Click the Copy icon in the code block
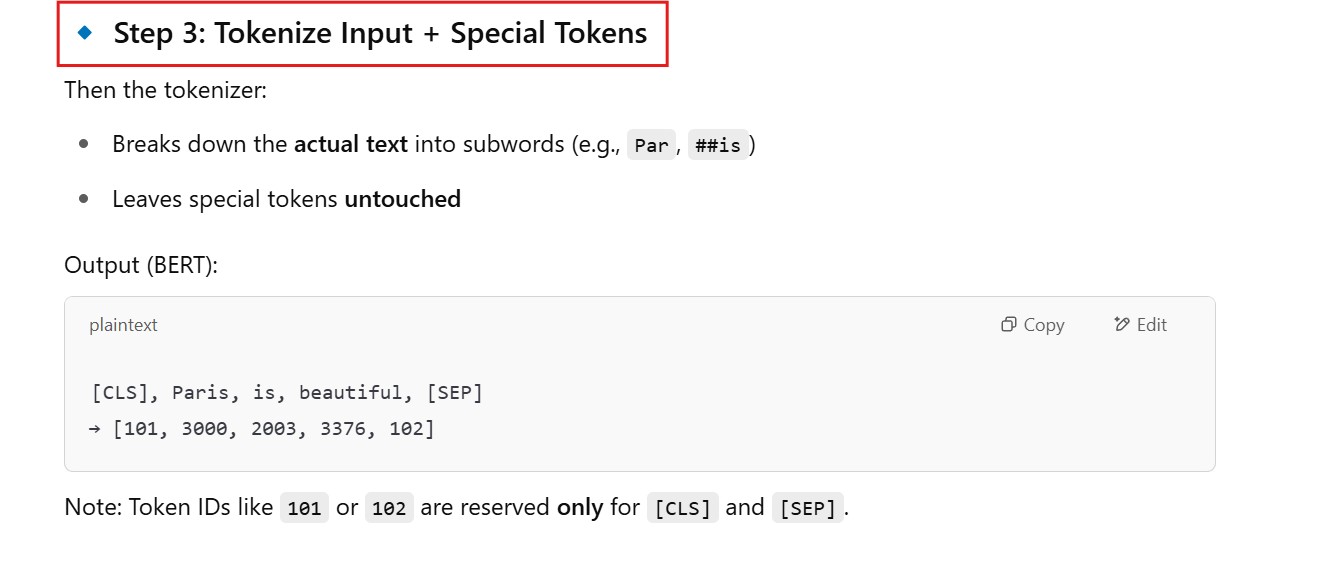This screenshot has width=1333, height=578. pyautogui.click(x=1009, y=325)
